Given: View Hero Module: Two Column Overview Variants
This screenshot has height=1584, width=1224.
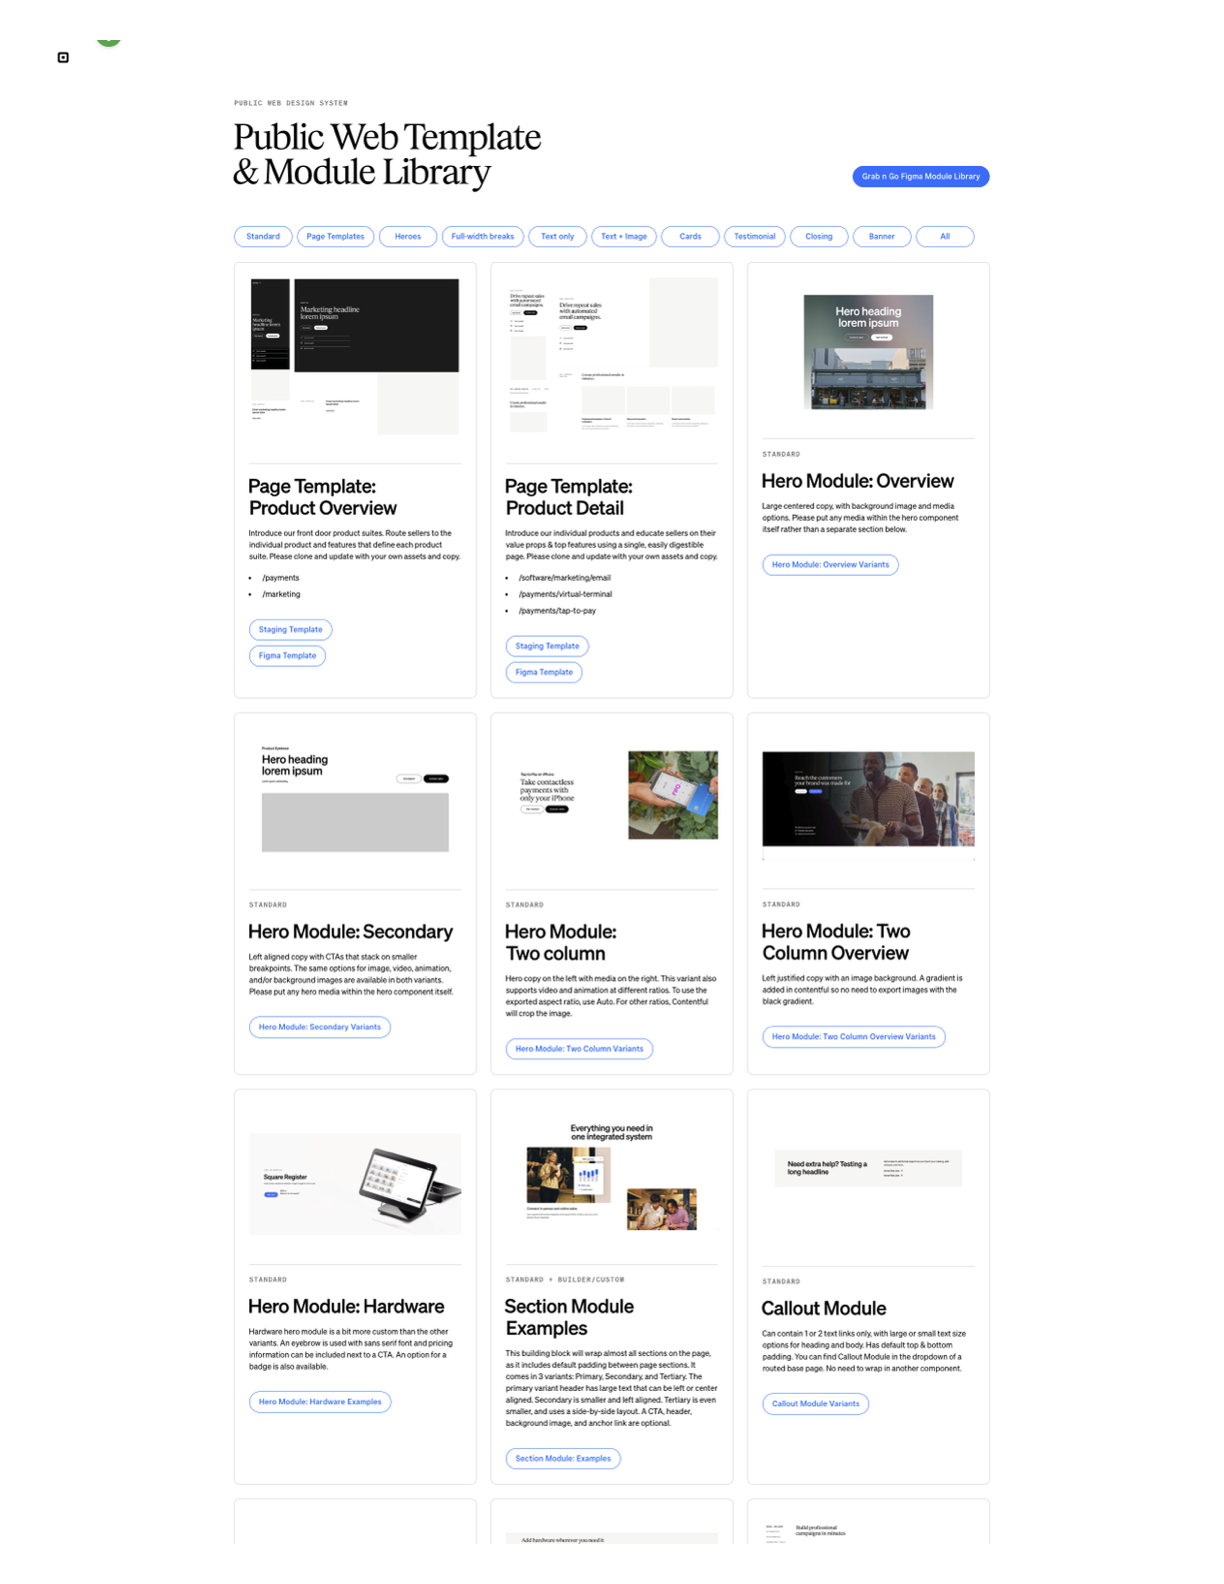Looking at the screenshot, I should pyautogui.click(x=854, y=1037).
